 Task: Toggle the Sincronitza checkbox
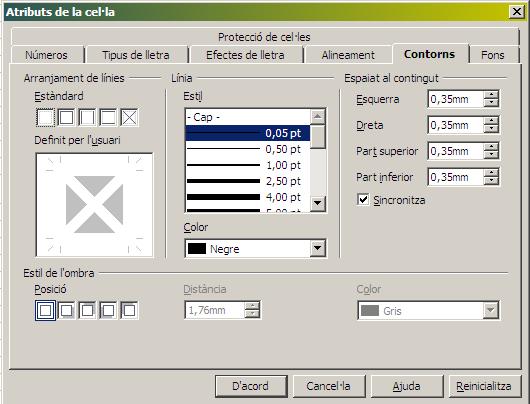[363, 199]
